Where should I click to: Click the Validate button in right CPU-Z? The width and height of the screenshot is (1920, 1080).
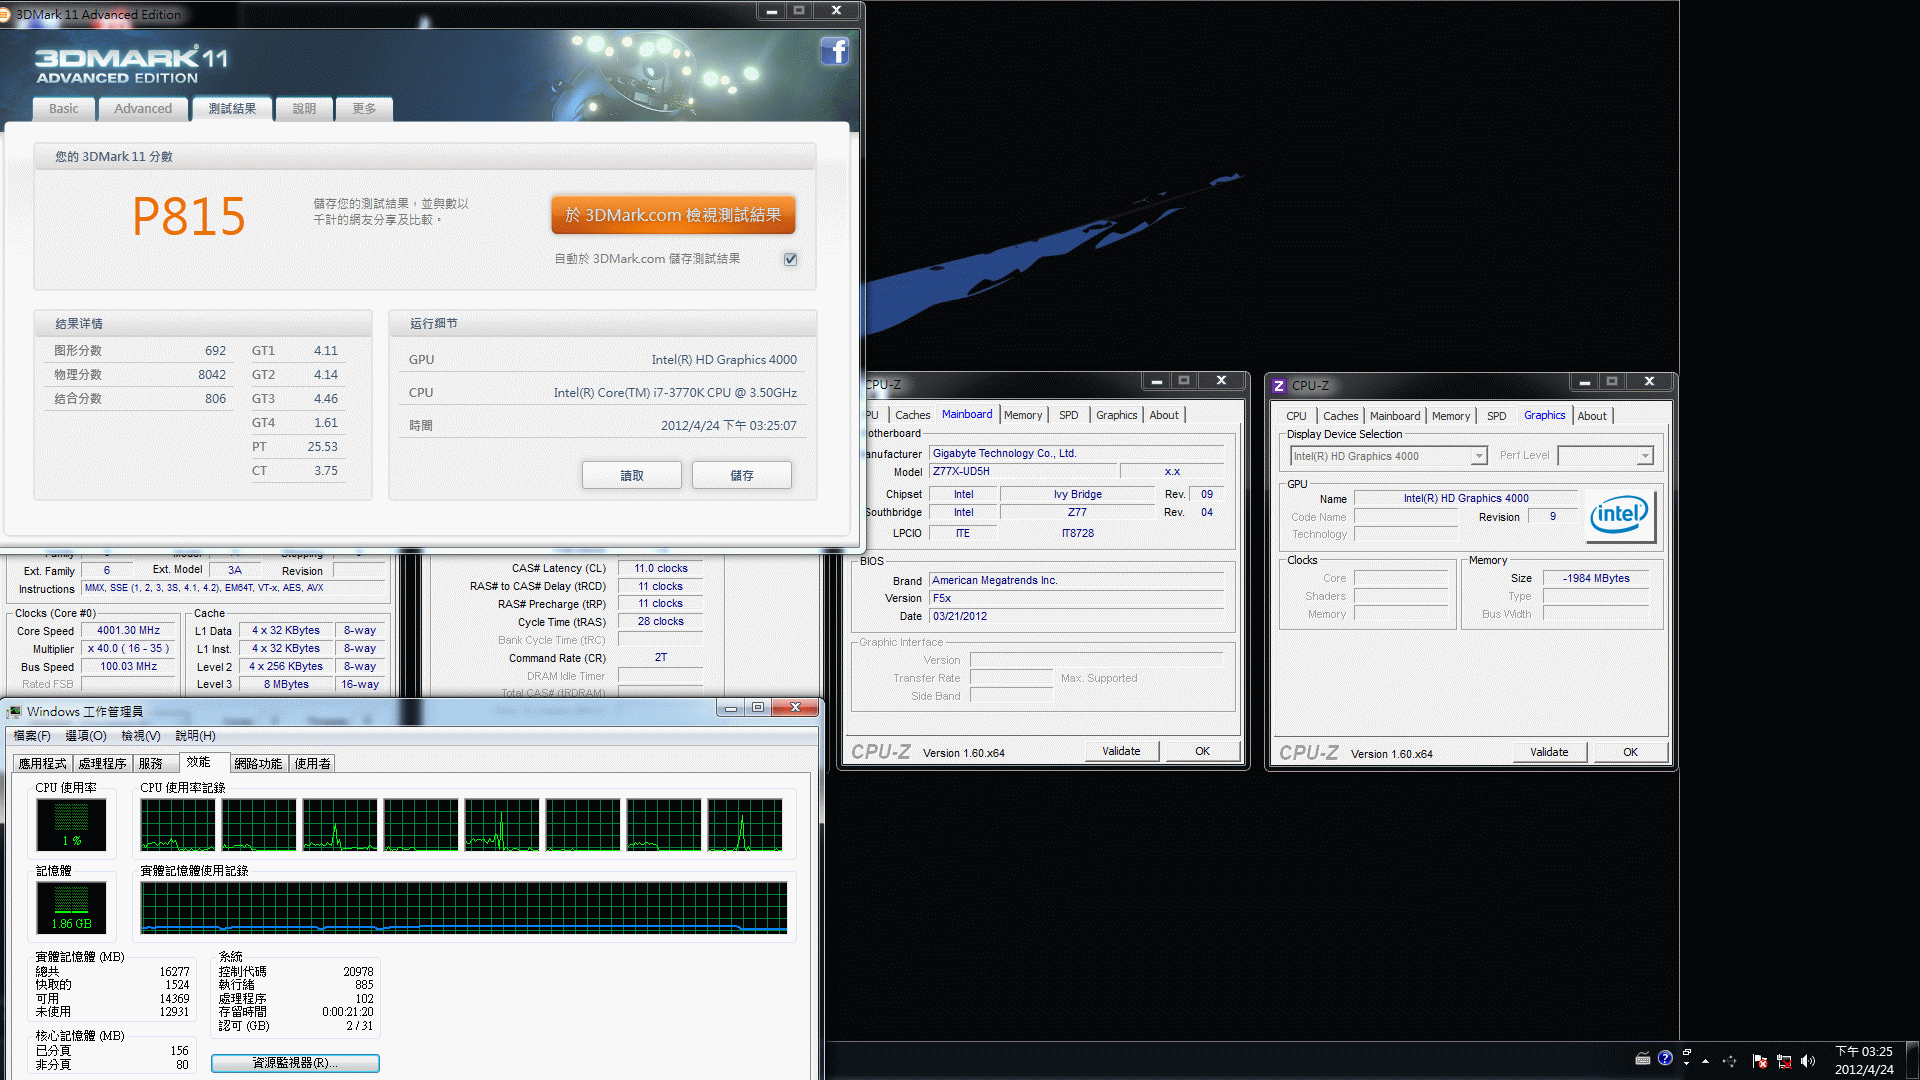point(1547,752)
